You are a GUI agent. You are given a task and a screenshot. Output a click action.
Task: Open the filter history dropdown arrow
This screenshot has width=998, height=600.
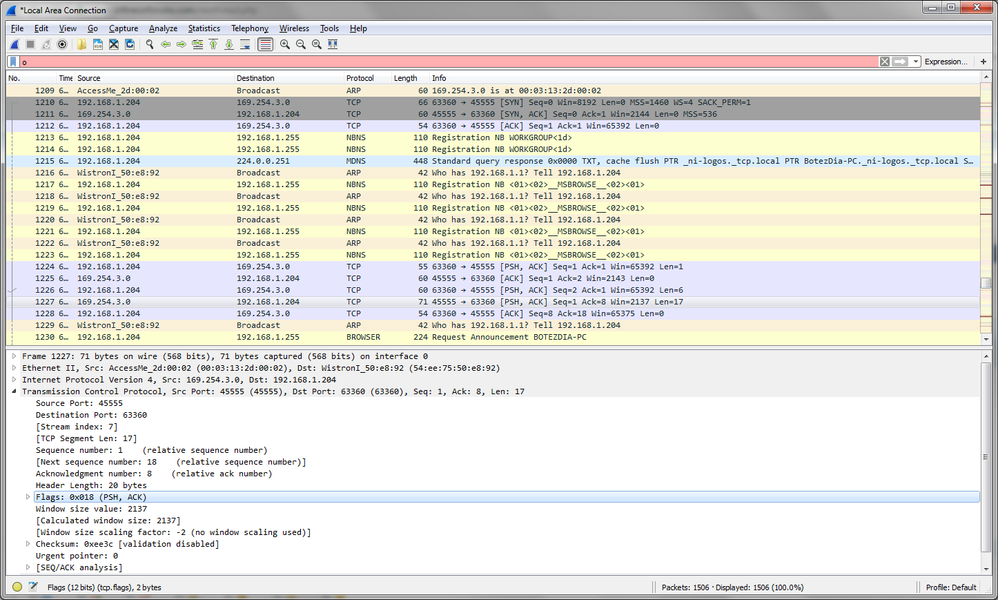tap(916, 62)
